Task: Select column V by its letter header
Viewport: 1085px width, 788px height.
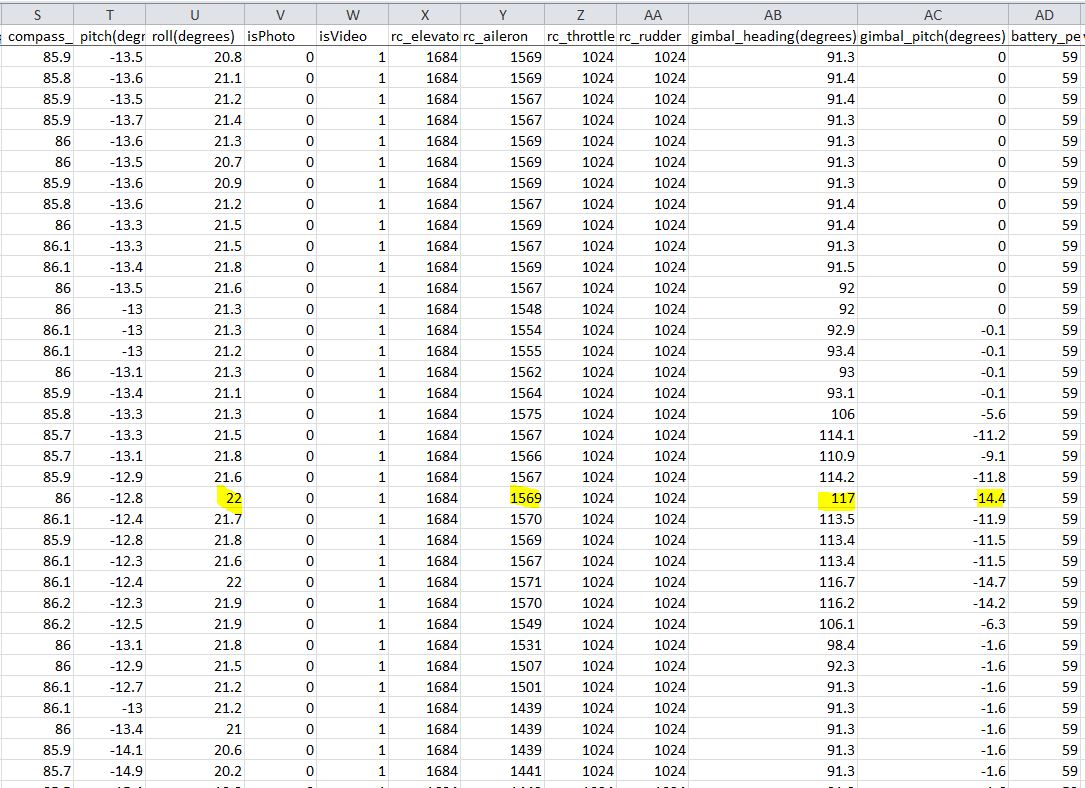Action: (x=280, y=15)
